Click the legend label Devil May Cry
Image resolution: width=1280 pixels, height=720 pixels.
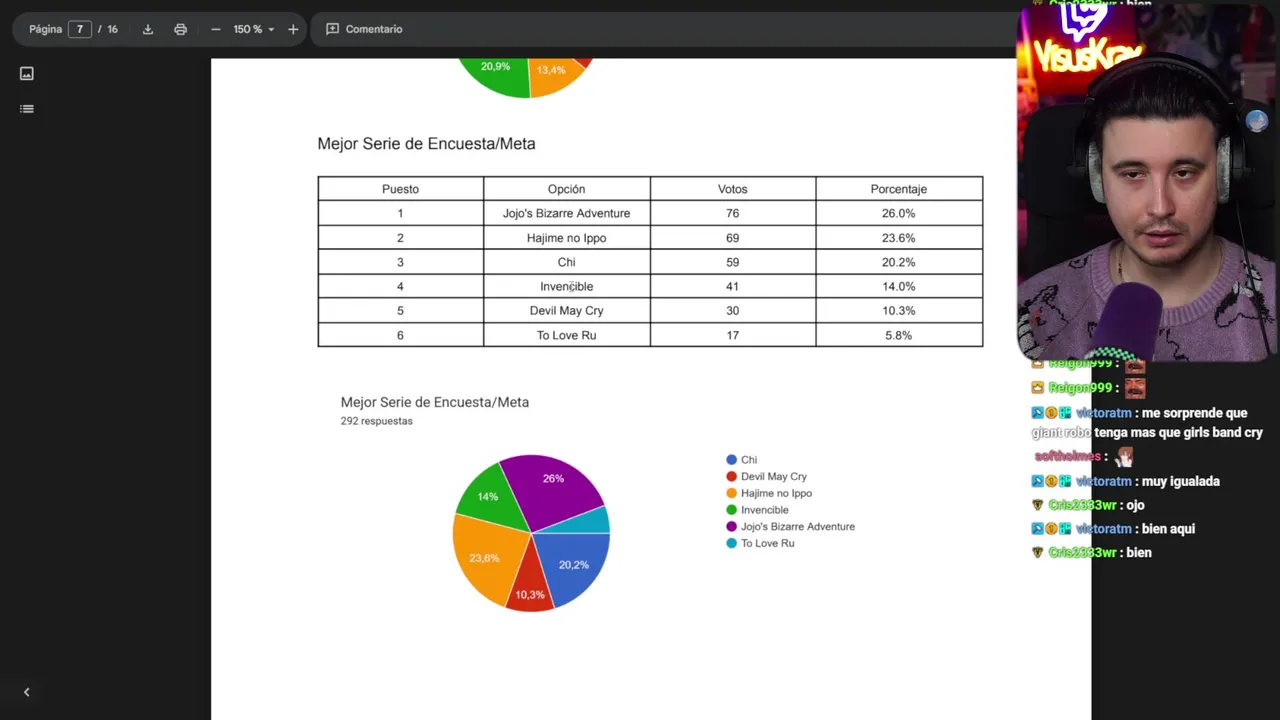click(x=773, y=477)
